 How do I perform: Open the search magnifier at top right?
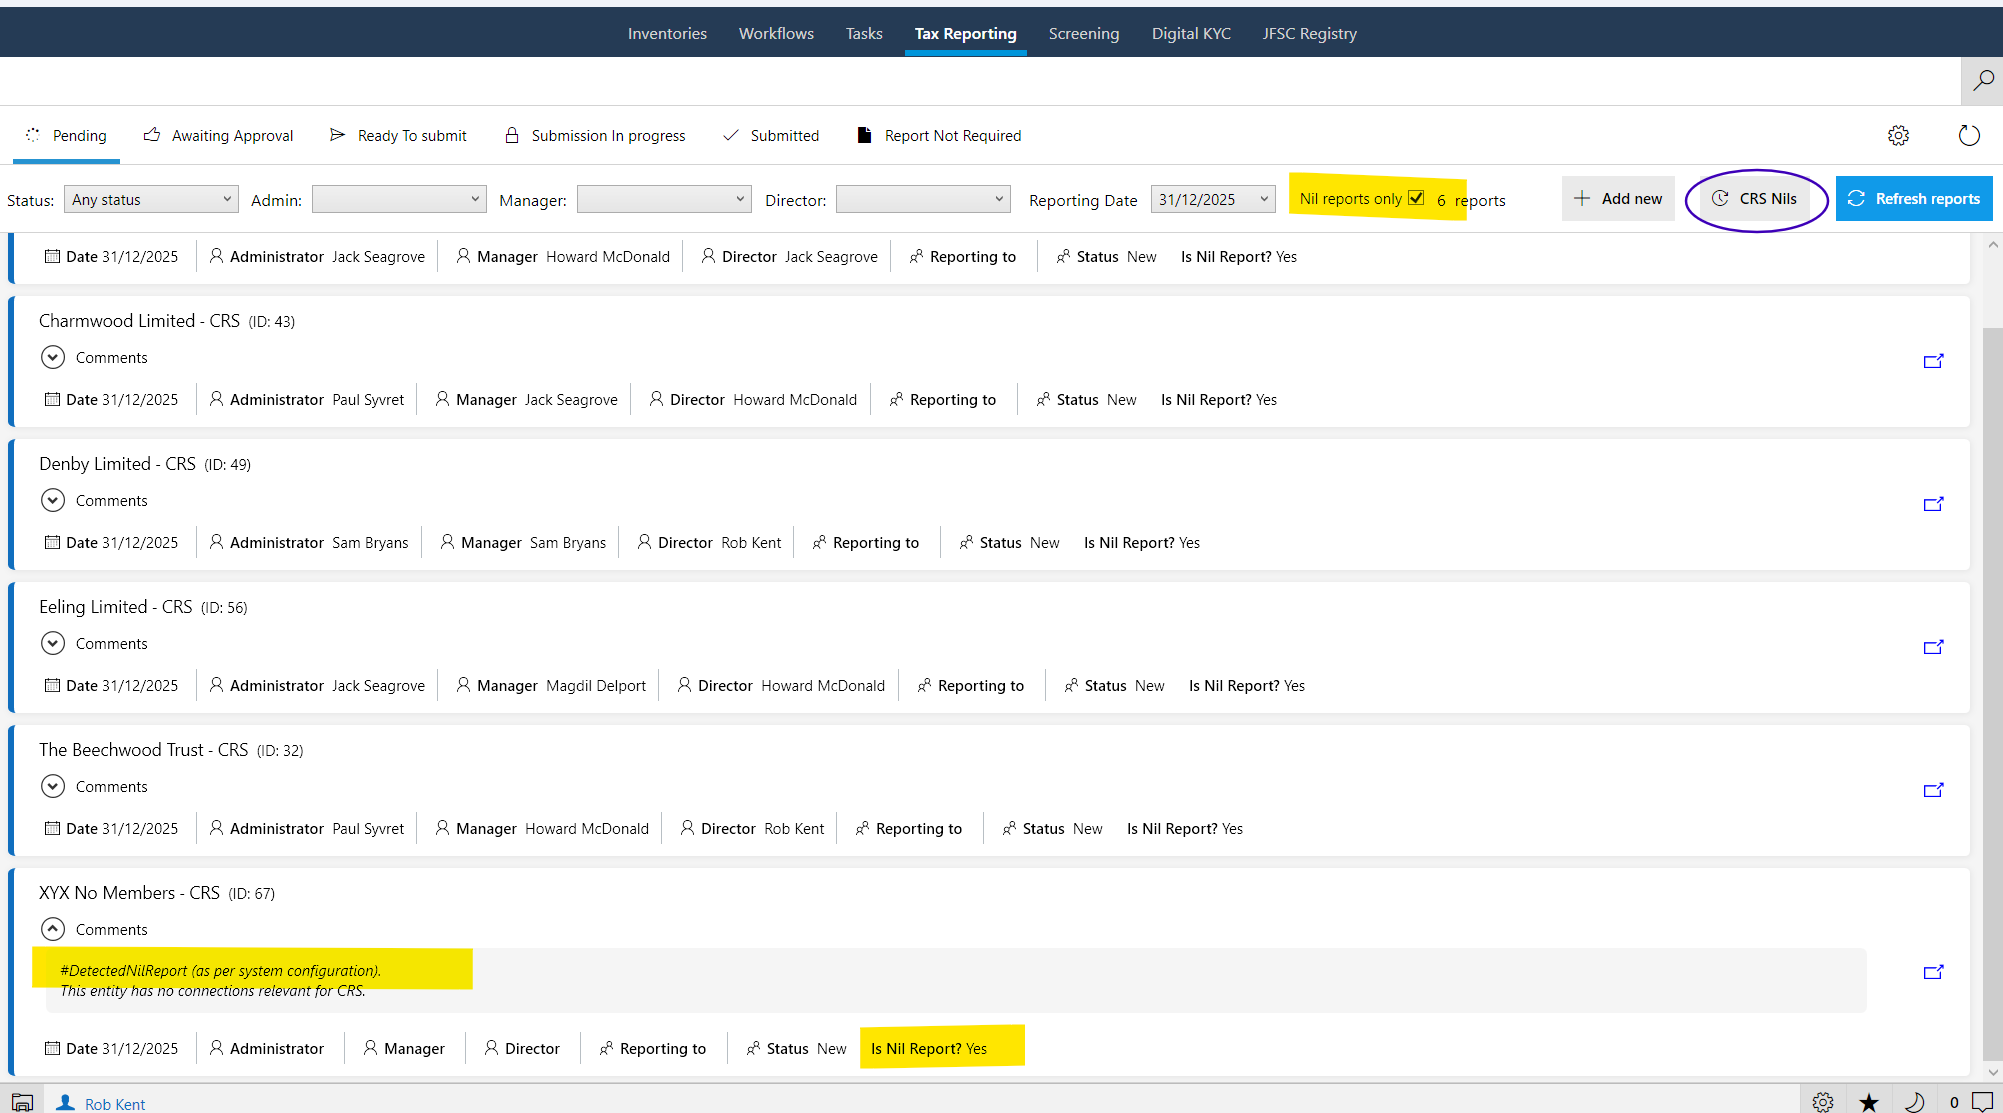click(x=1982, y=81)
